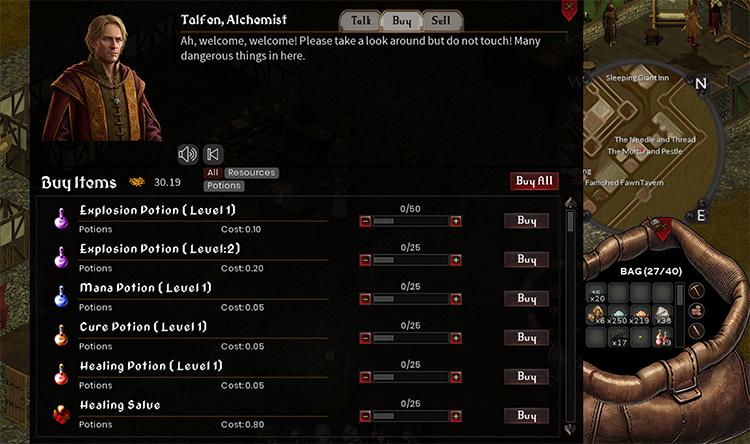Screen dimensions: 750x444
Task: Increase Healing Salve quantity with plus
Action: click(x=456, y=416)
